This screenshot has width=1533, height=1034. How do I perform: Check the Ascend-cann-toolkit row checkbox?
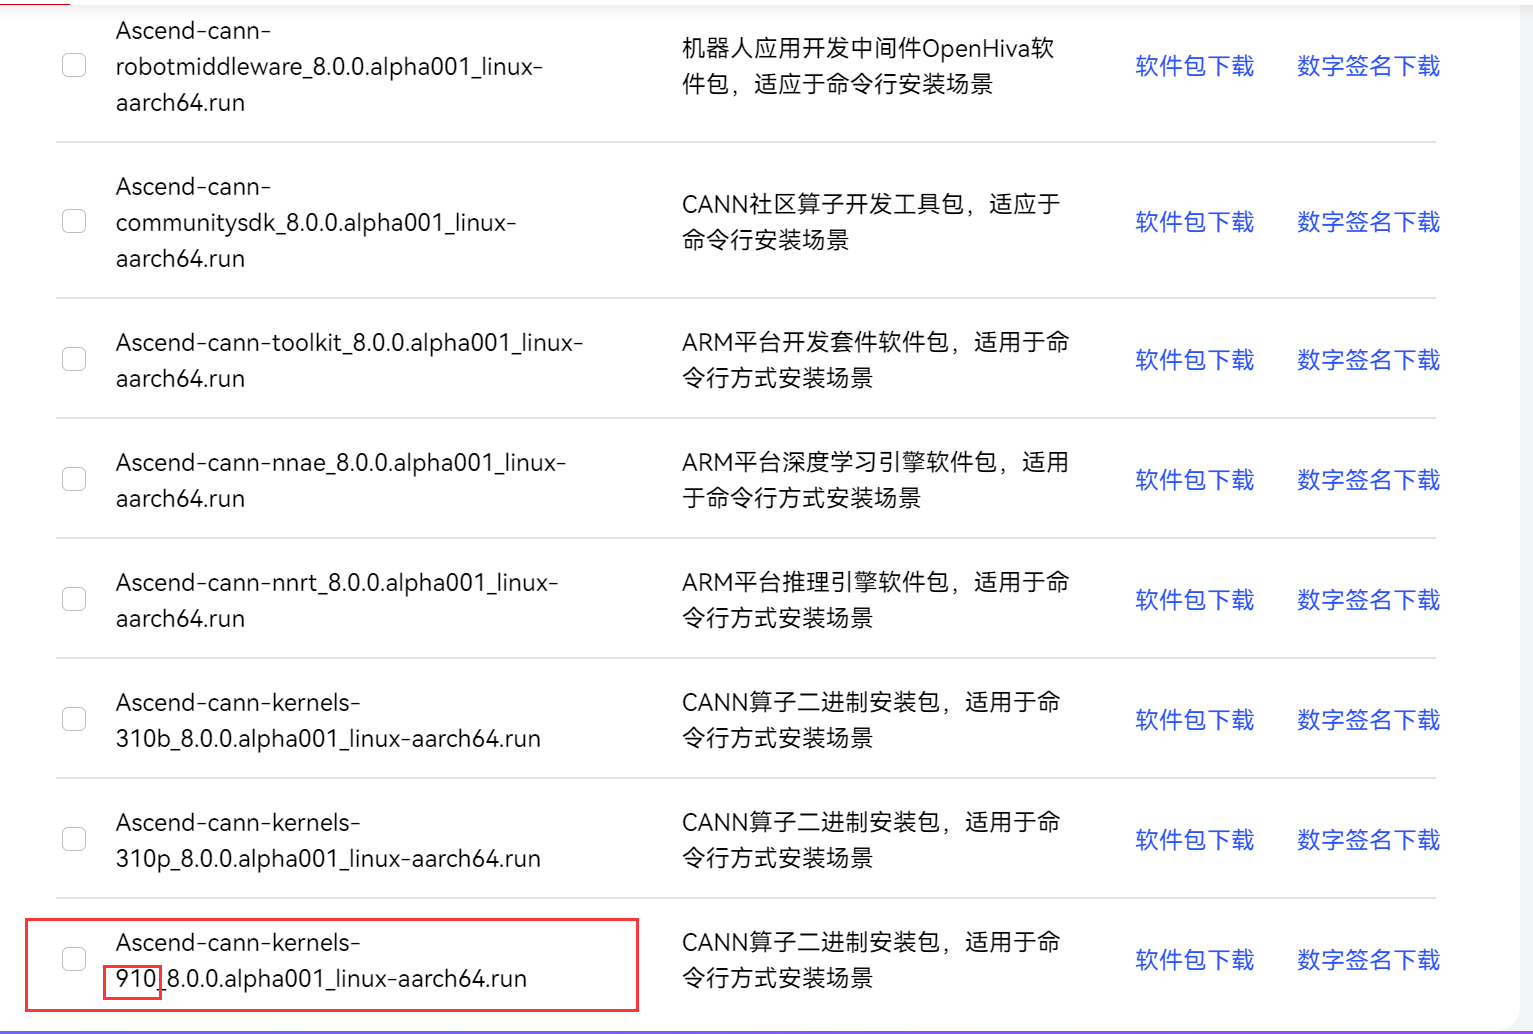(74, 359)
